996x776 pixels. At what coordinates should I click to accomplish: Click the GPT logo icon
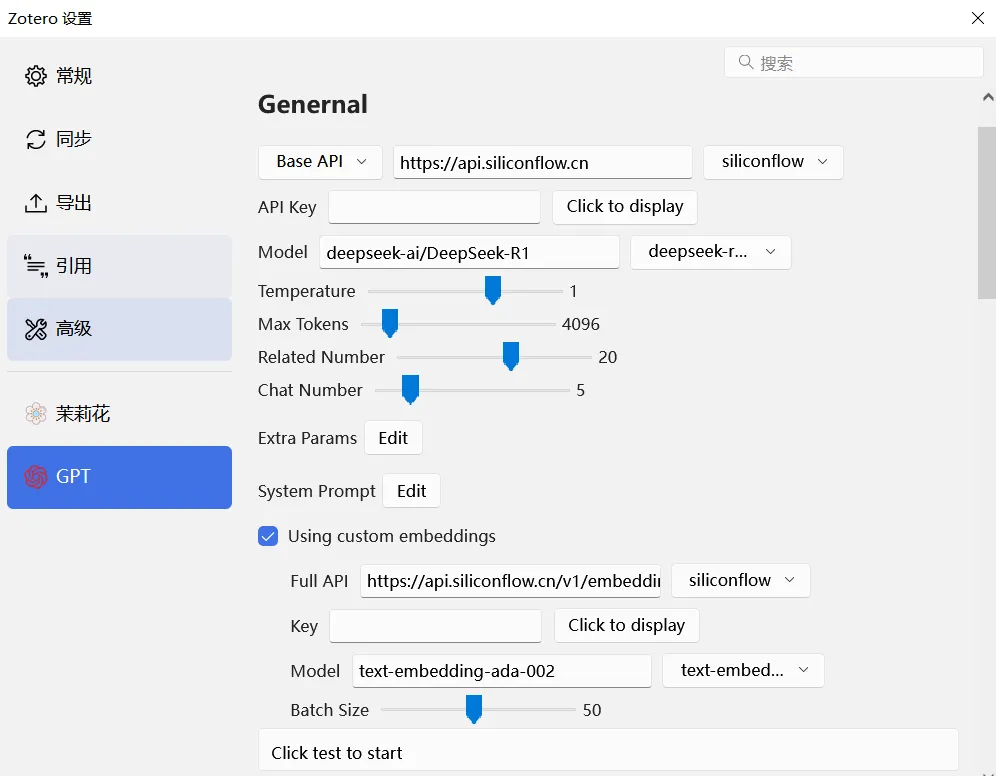(x=36, y=477)
